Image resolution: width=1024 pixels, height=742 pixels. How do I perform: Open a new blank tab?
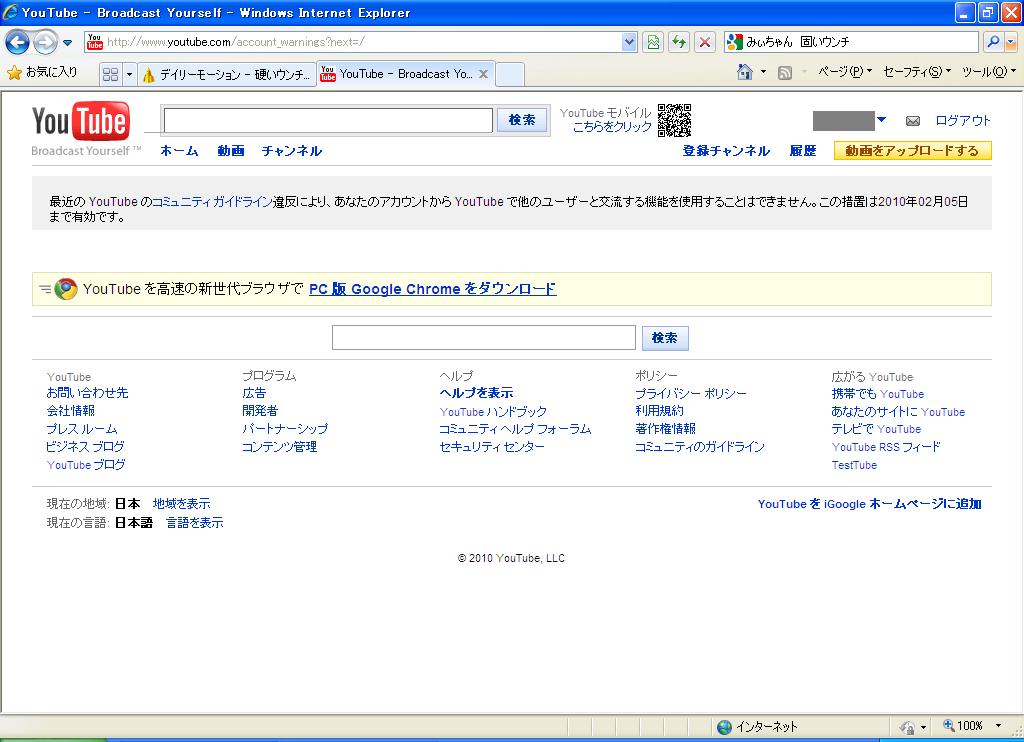[510, 74]
